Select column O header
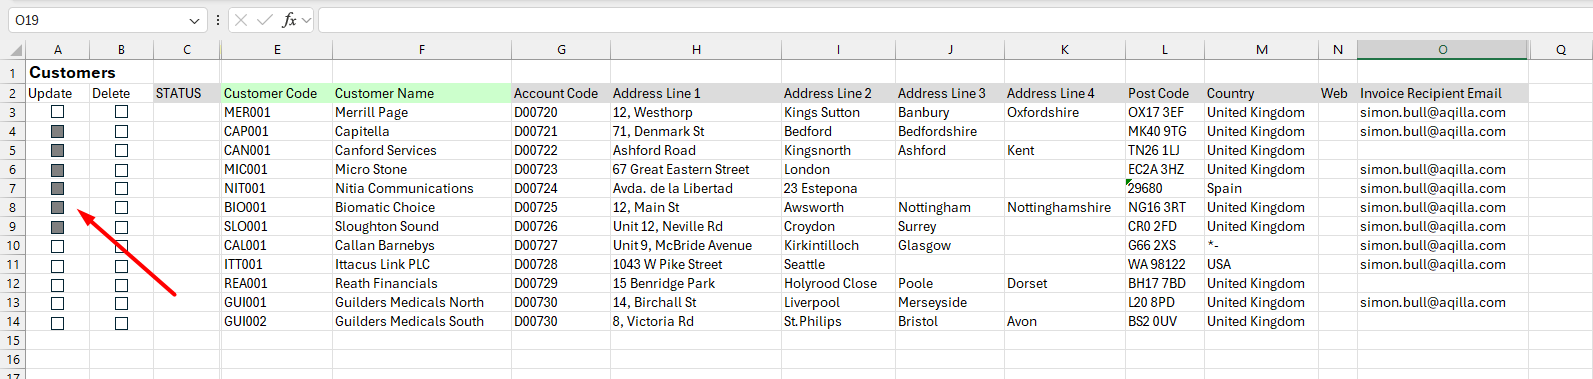The height and width of the screenshot is (379, 1593). click(1442, 50)
